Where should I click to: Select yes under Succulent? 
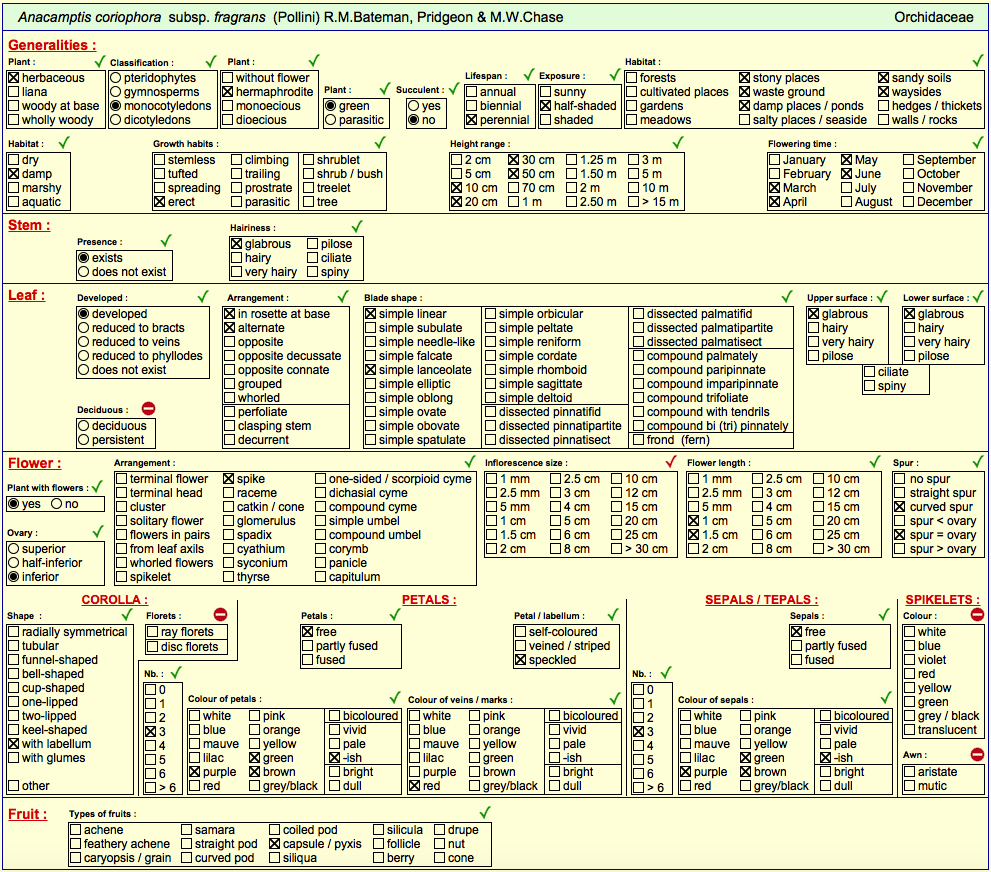[414, 106]
